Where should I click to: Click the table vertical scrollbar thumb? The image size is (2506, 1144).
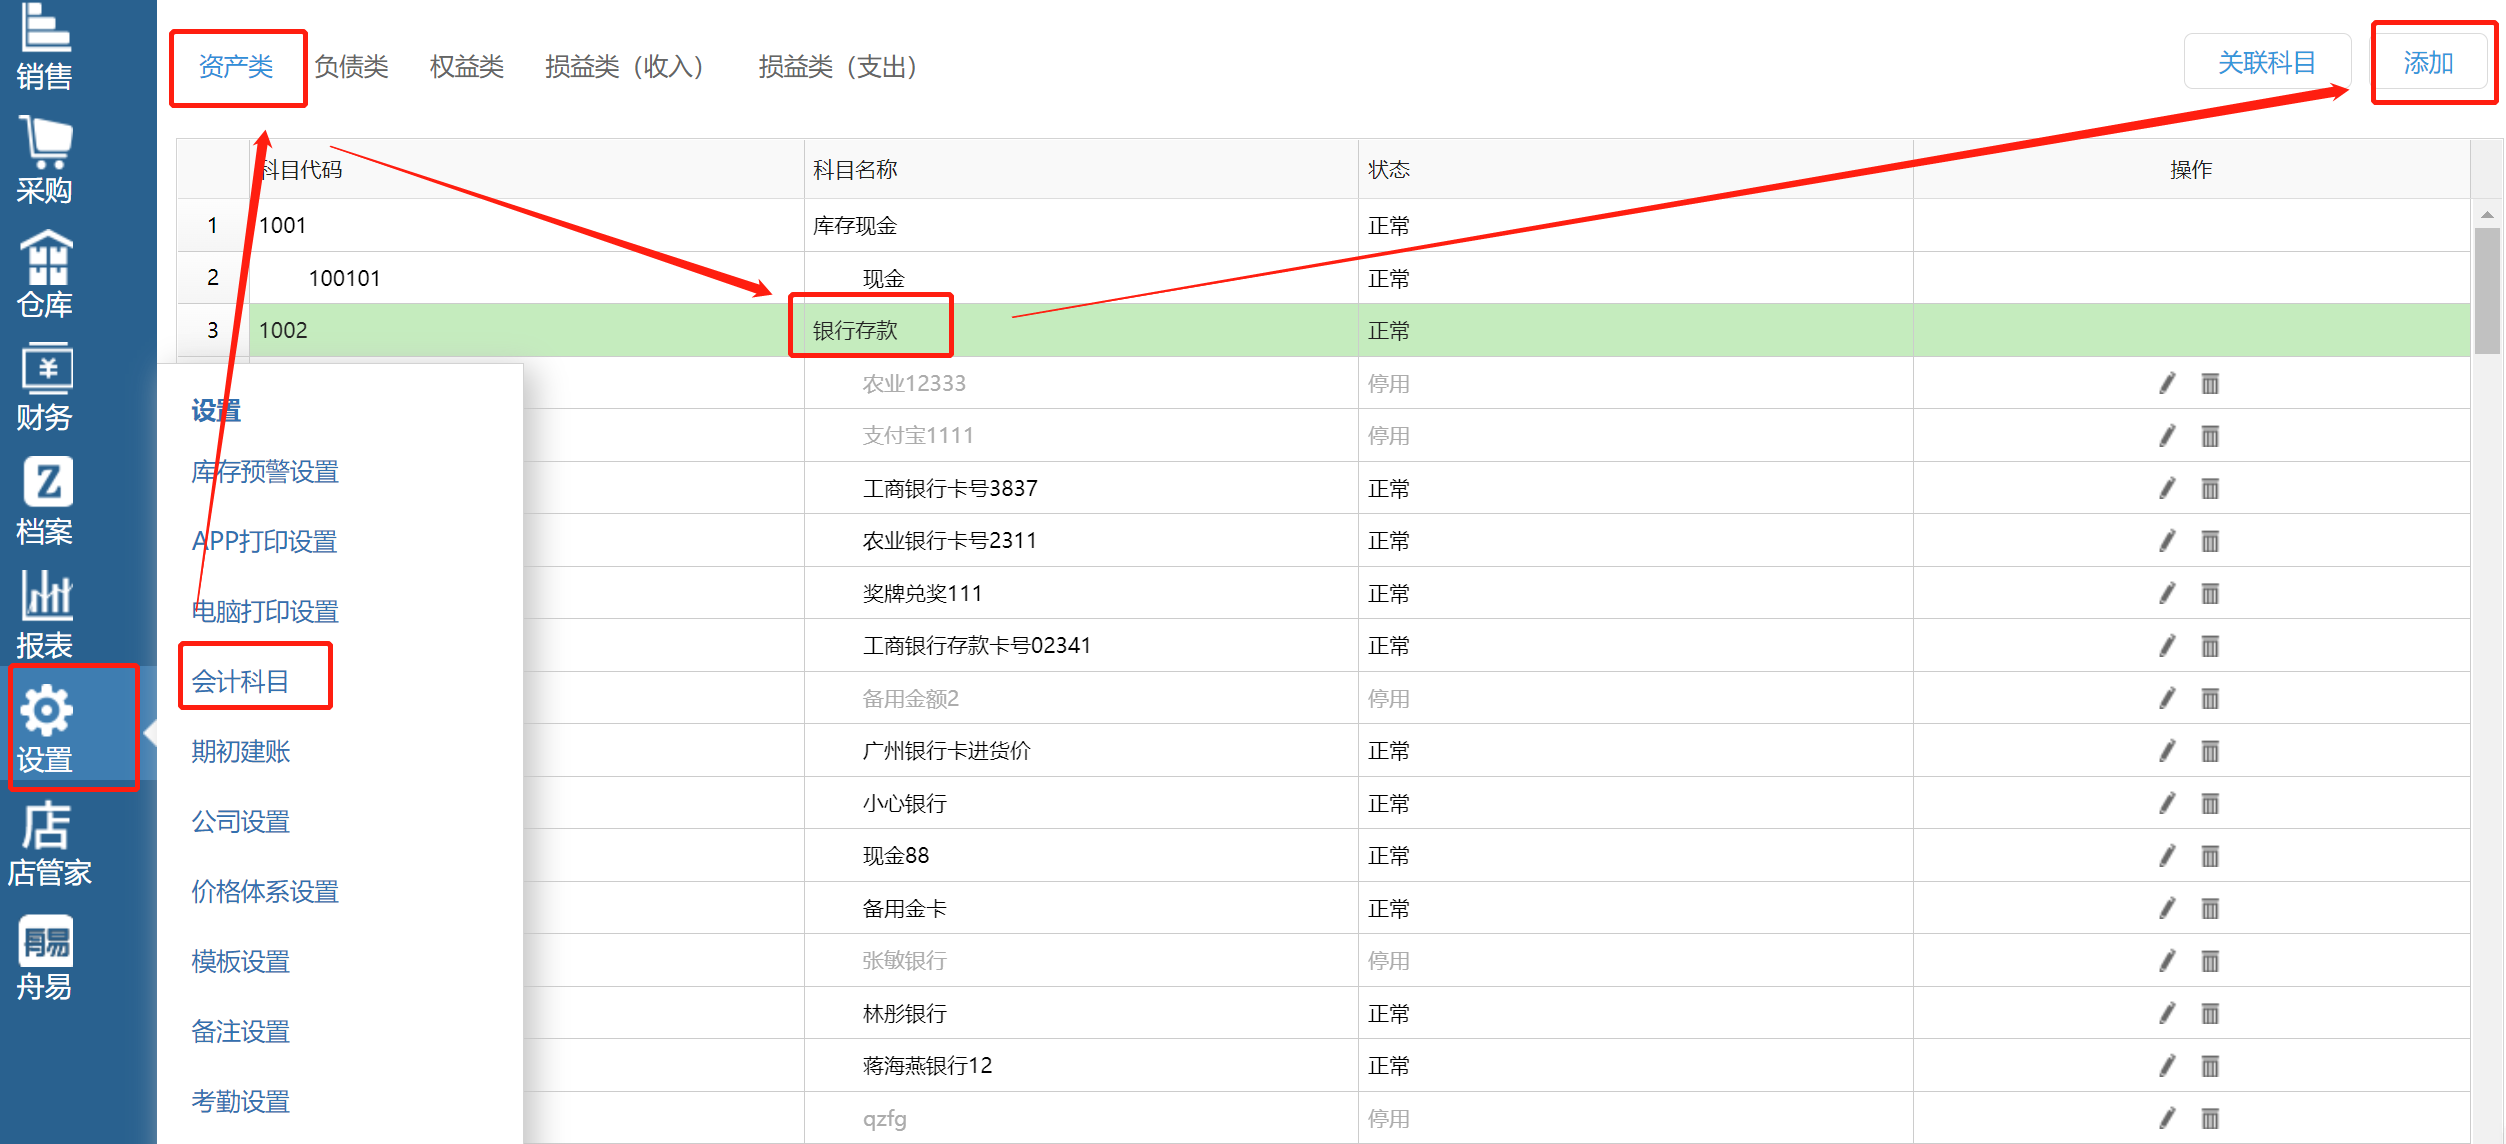click(x=2488, y=290)
